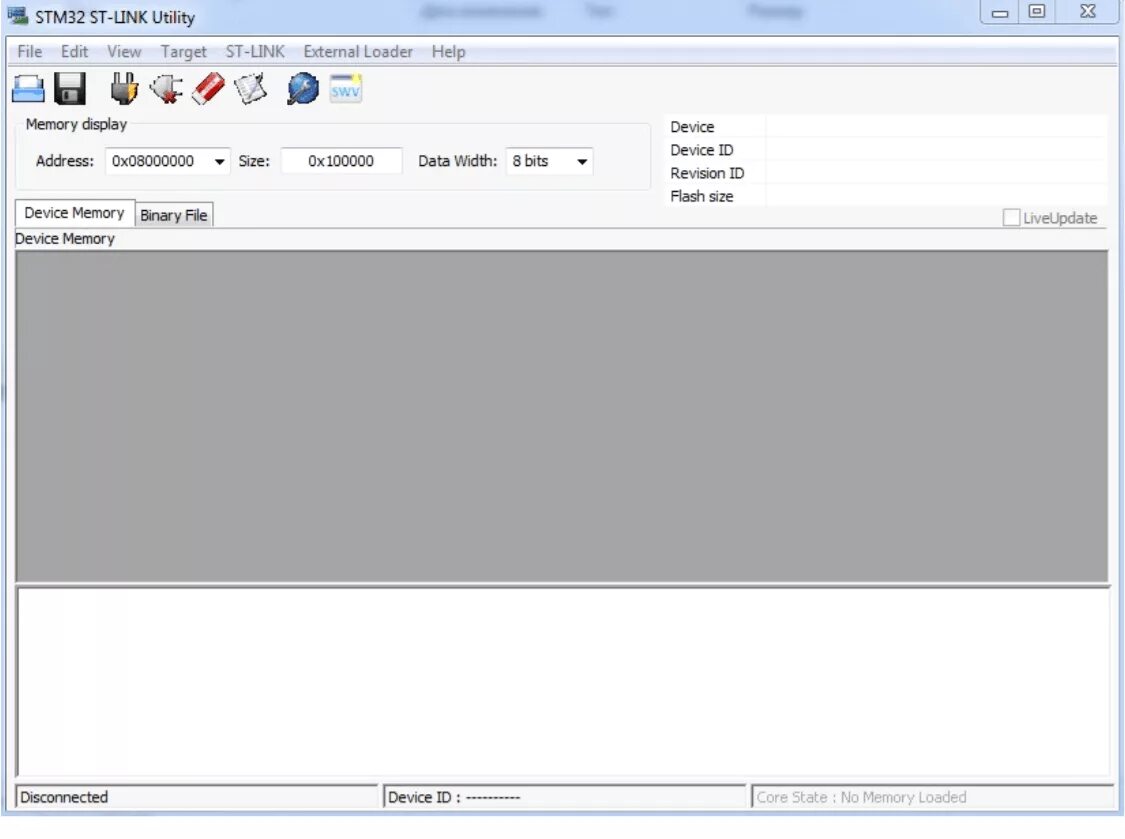Click the Open file toolbar icon
Viewport: 1125px width, 839px height.
coord(28,89)
